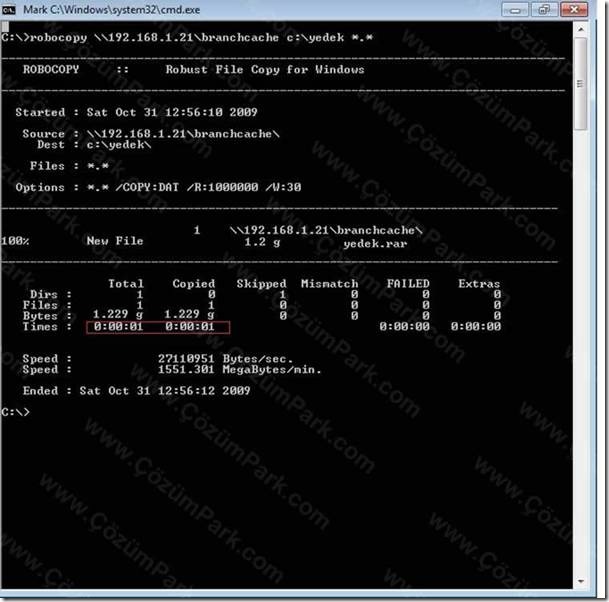This screenshot has height=602, width=609.
Task: Click the Bytes total value 1.229 g
Action: pos(118,314)
